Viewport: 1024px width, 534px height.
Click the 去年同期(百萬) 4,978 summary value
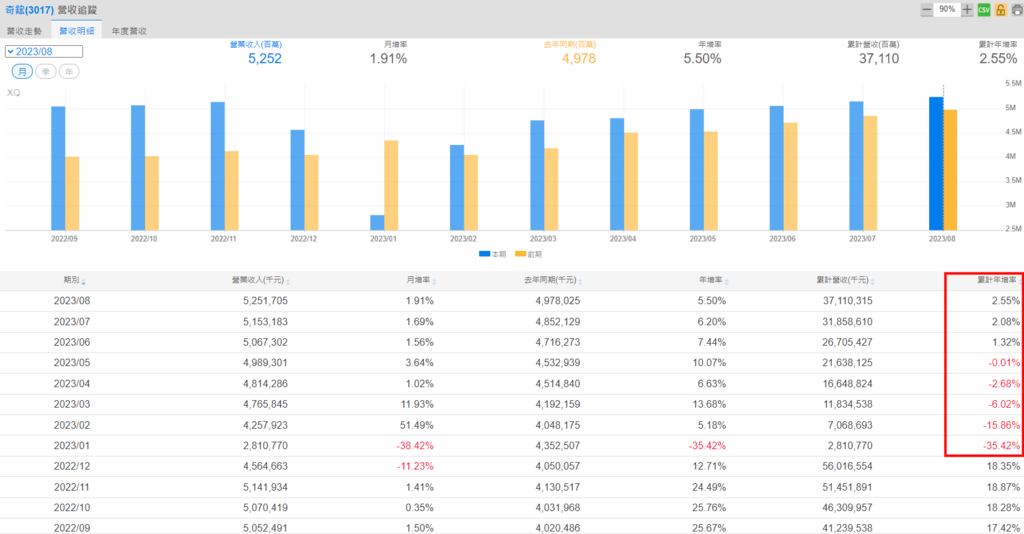tap(579, 59)
